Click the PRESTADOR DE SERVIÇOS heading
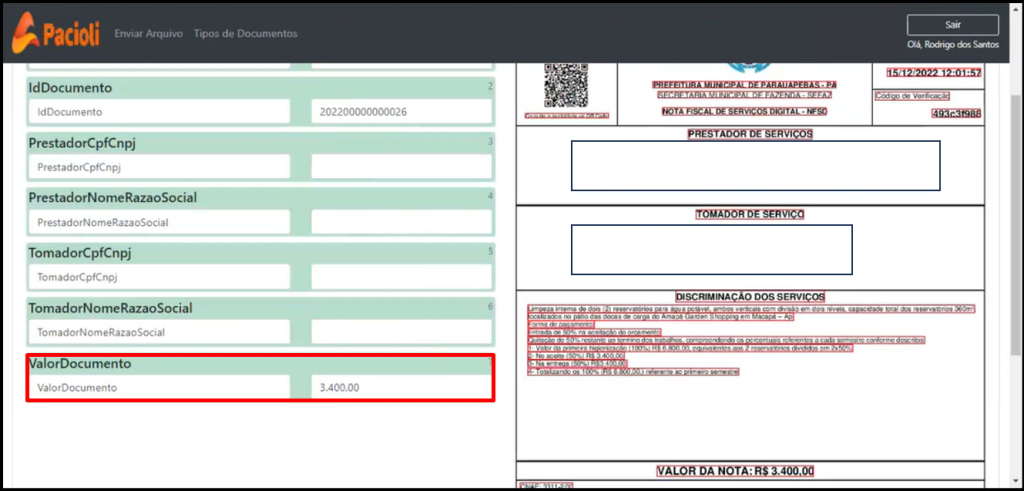The width and height of the screenshot is (1024, 491). (750, 134)
